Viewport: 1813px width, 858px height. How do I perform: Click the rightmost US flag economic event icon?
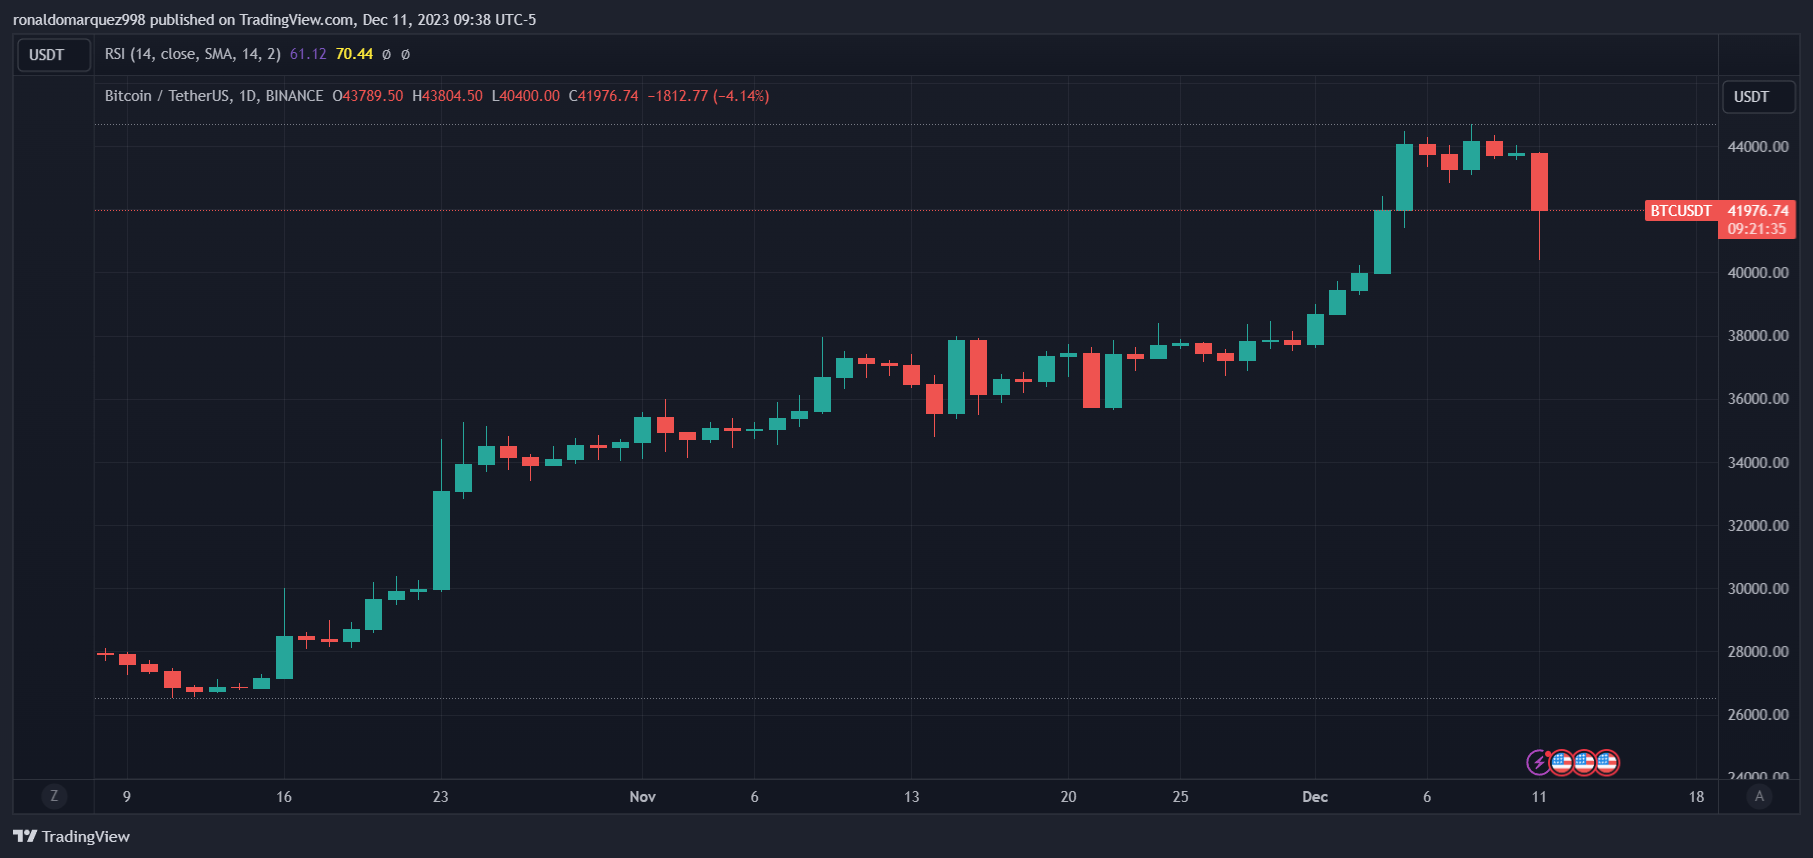(x=1607, y=763)
